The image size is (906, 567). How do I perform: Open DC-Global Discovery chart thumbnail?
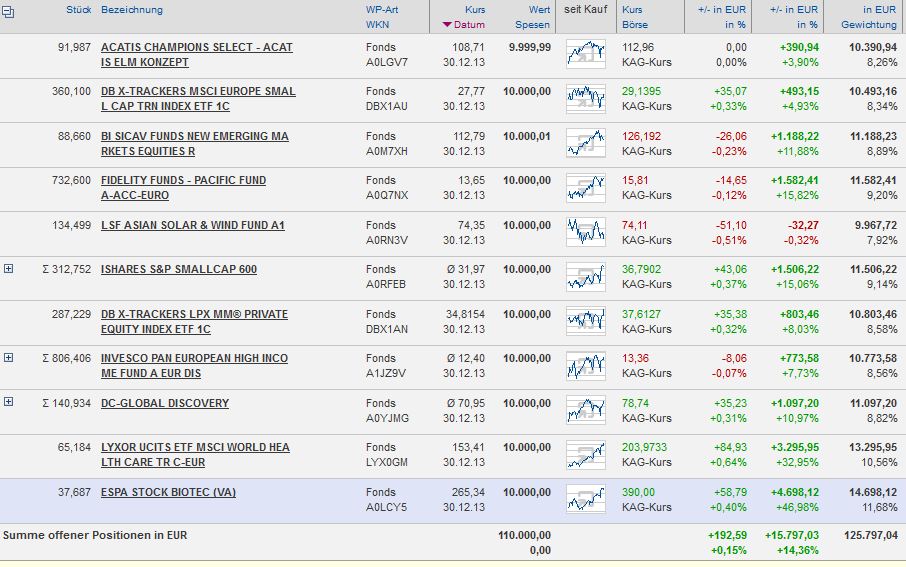click(x=586, y=410)
